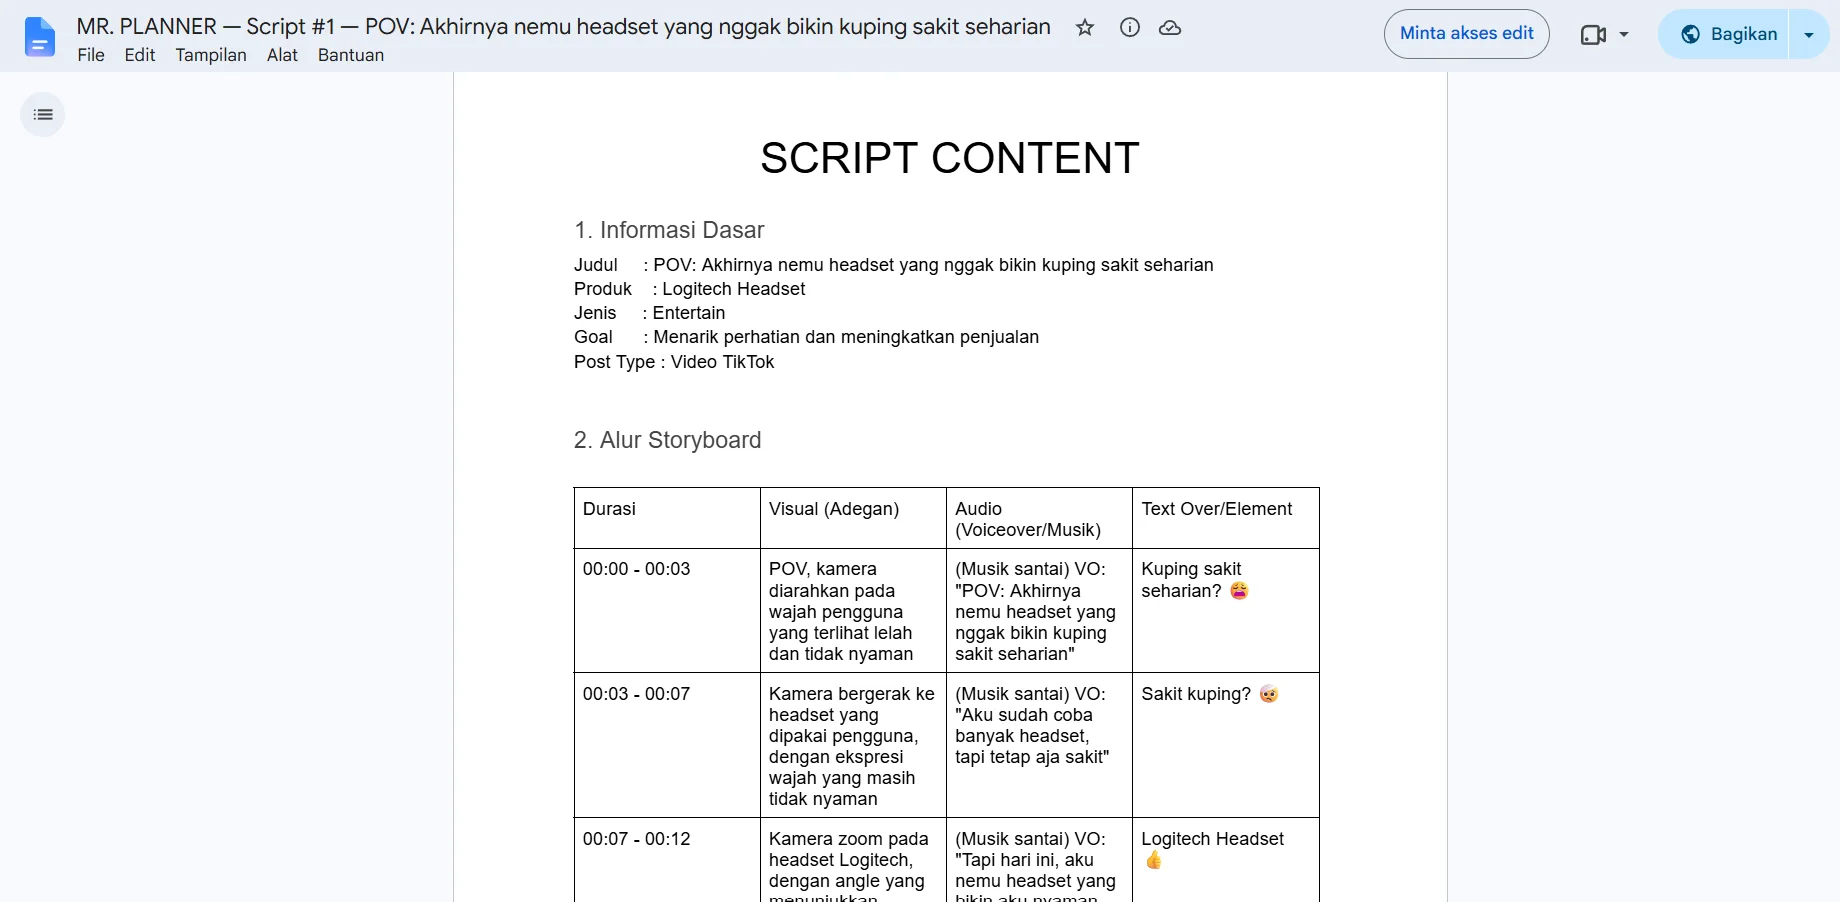Expand the Bagikan share options arrow
This screenshot has height=902, width=1840.
pyautogui.click(x=1809, y=35)
